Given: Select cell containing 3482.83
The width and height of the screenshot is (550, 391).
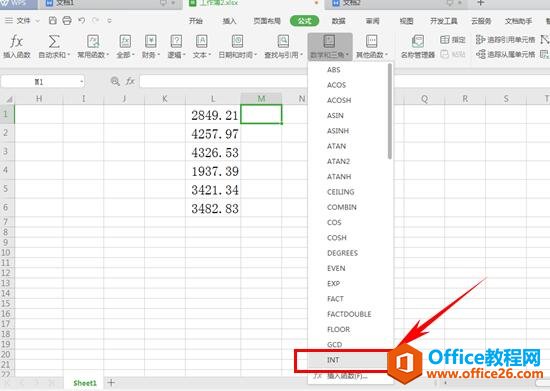Looking at the screenshot, I should 213,208.
